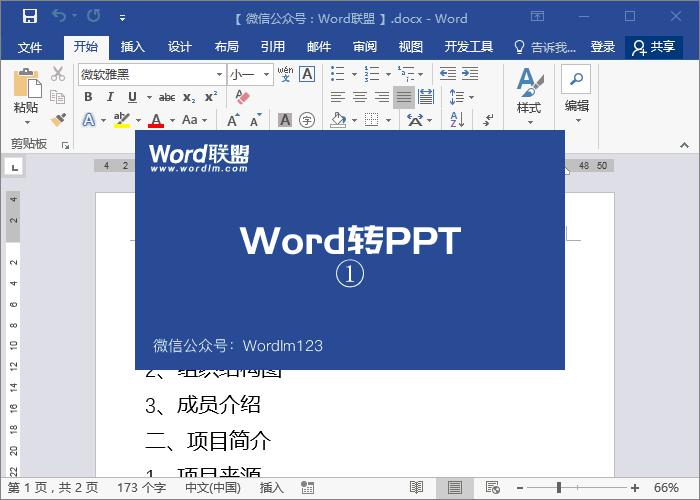
Task: Click Grow Font icon
Action: point(233,120)
